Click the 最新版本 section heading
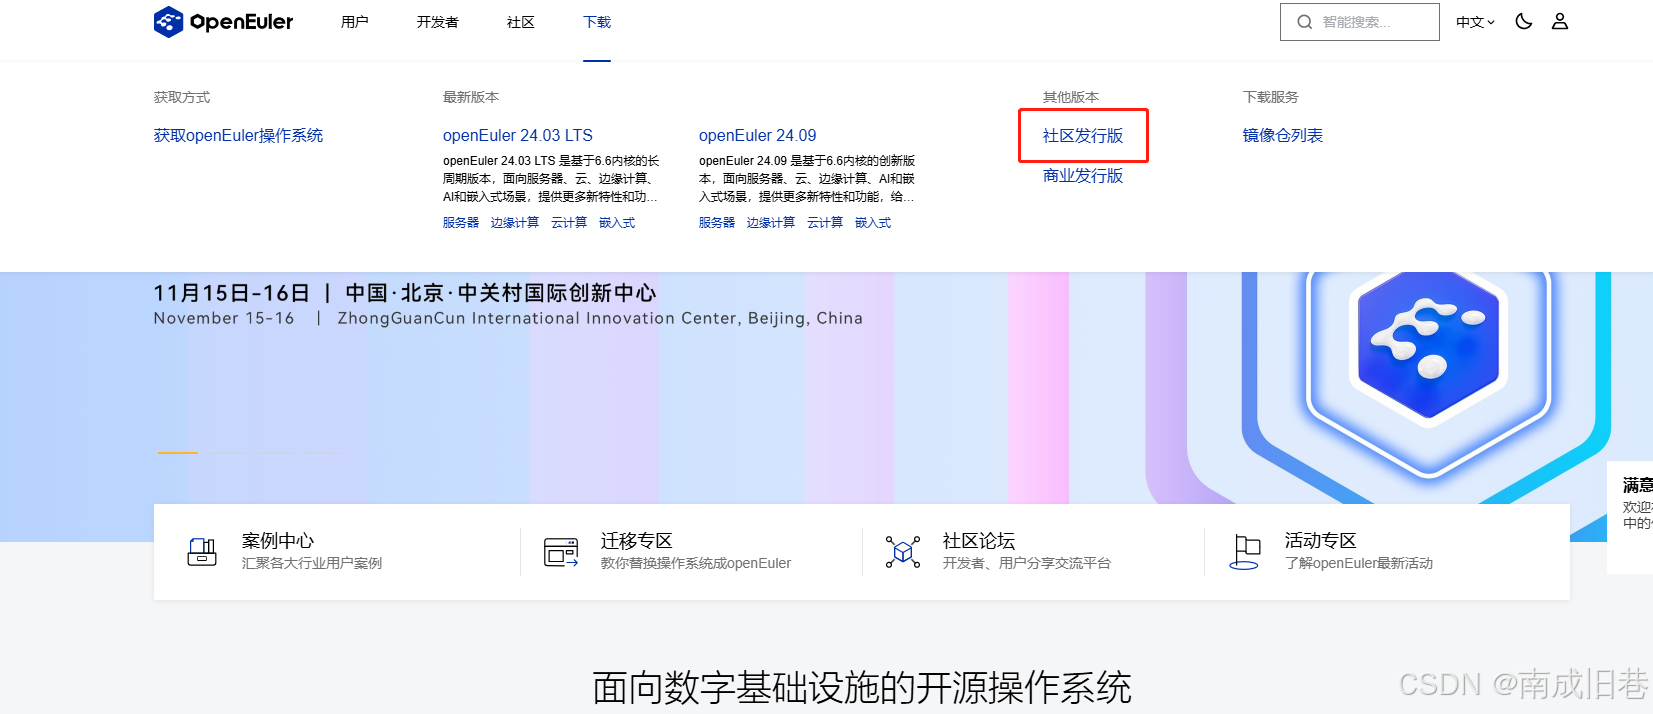The image size is (1653, 714). 471,97
